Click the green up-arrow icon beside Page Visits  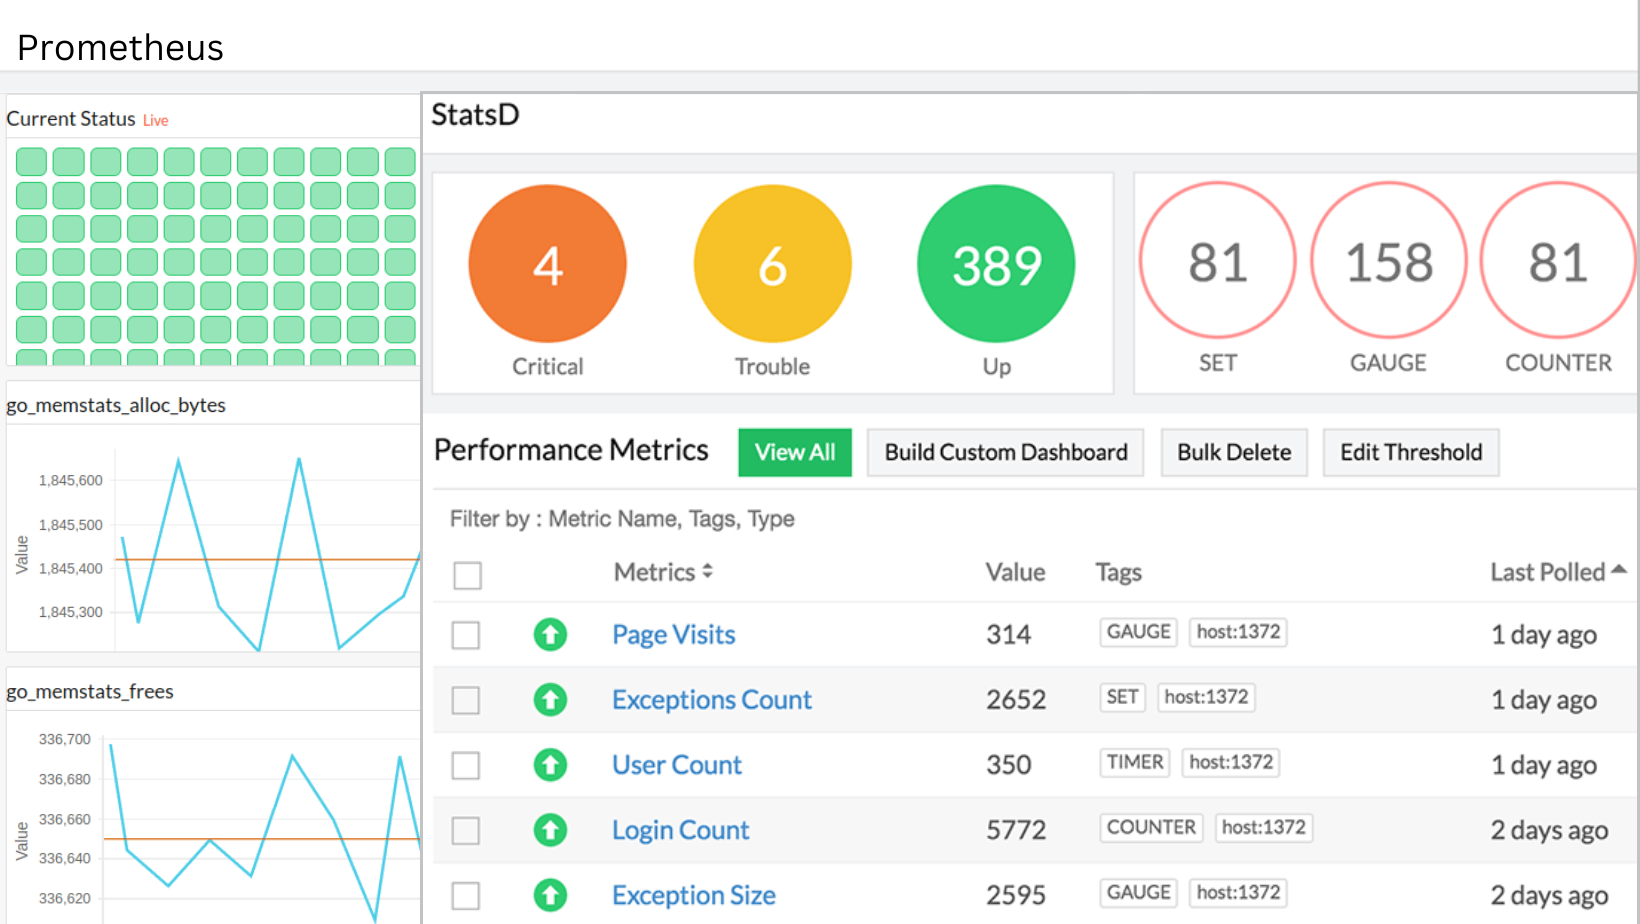[550, 634]
